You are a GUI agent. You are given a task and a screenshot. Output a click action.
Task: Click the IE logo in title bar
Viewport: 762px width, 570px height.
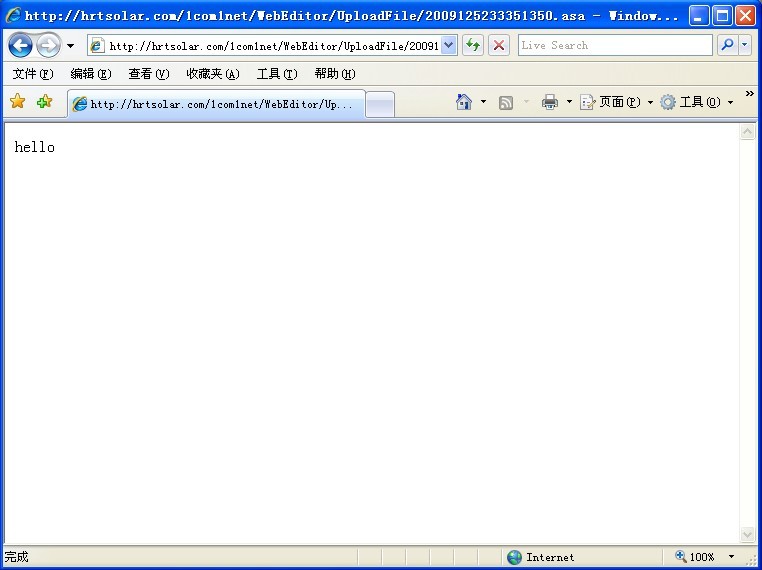pyautogui.click(x=13, y=15)
